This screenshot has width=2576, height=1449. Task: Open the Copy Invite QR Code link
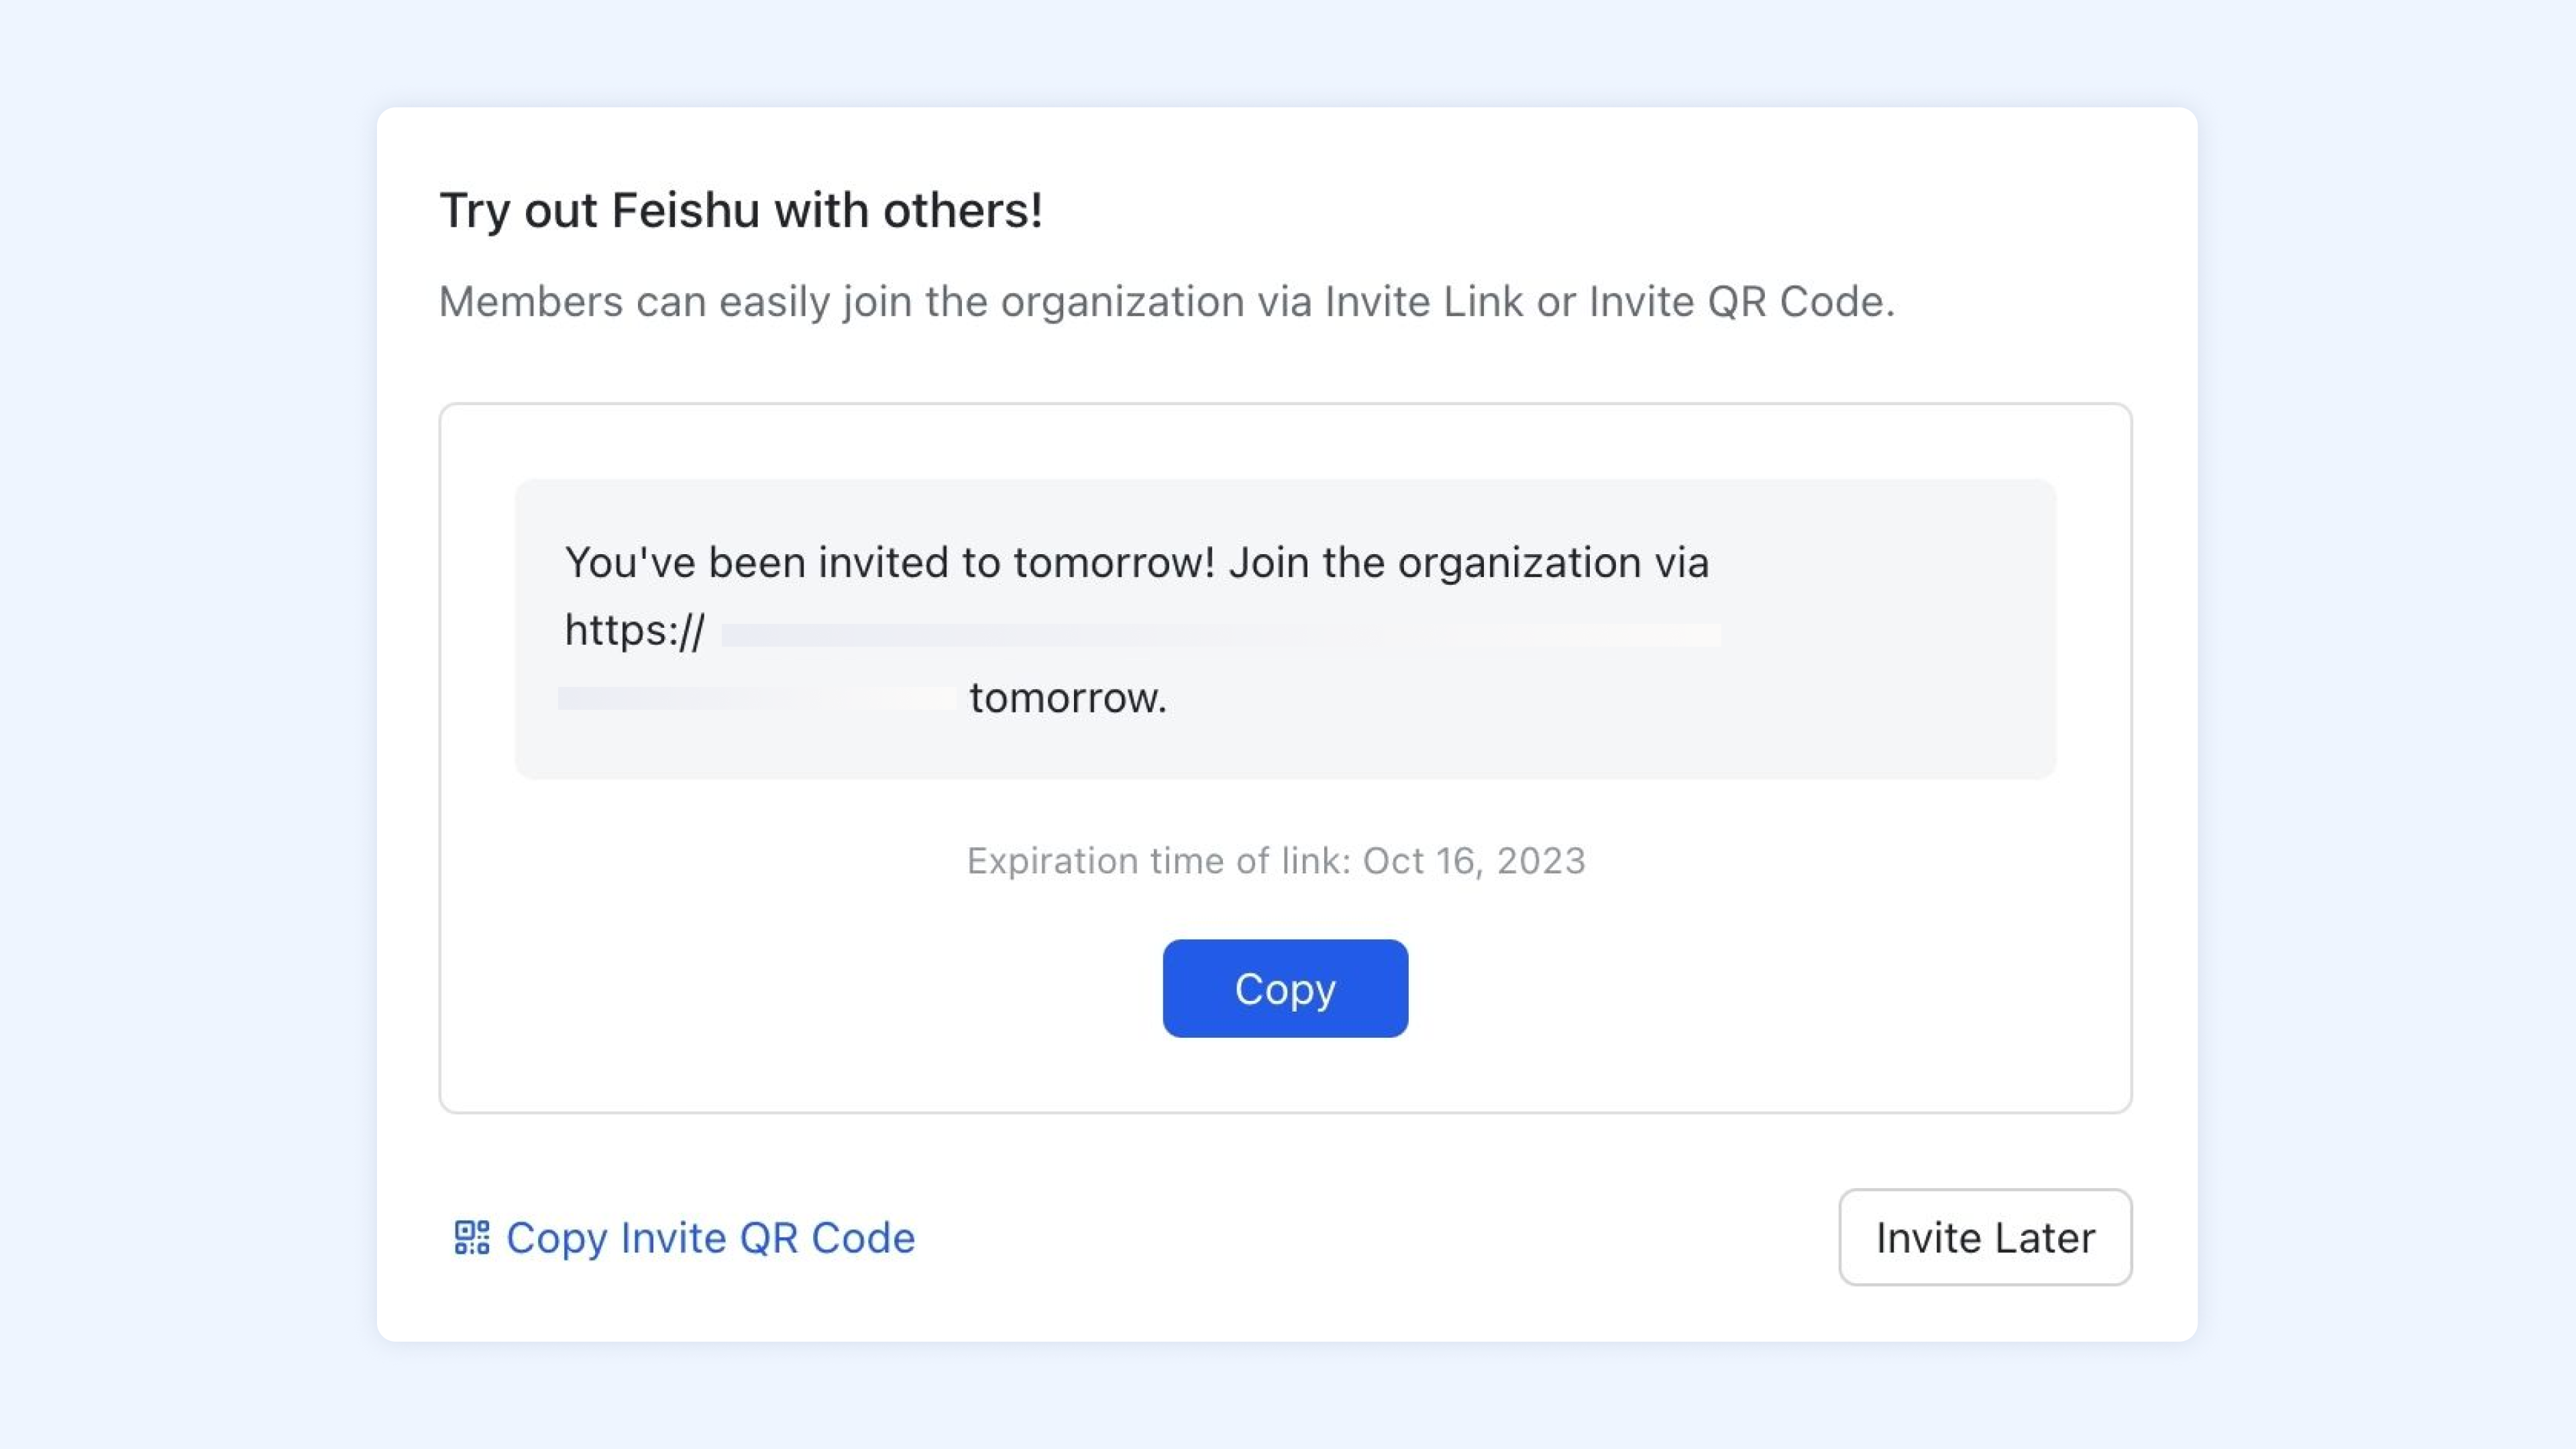tap(710, 1237)
